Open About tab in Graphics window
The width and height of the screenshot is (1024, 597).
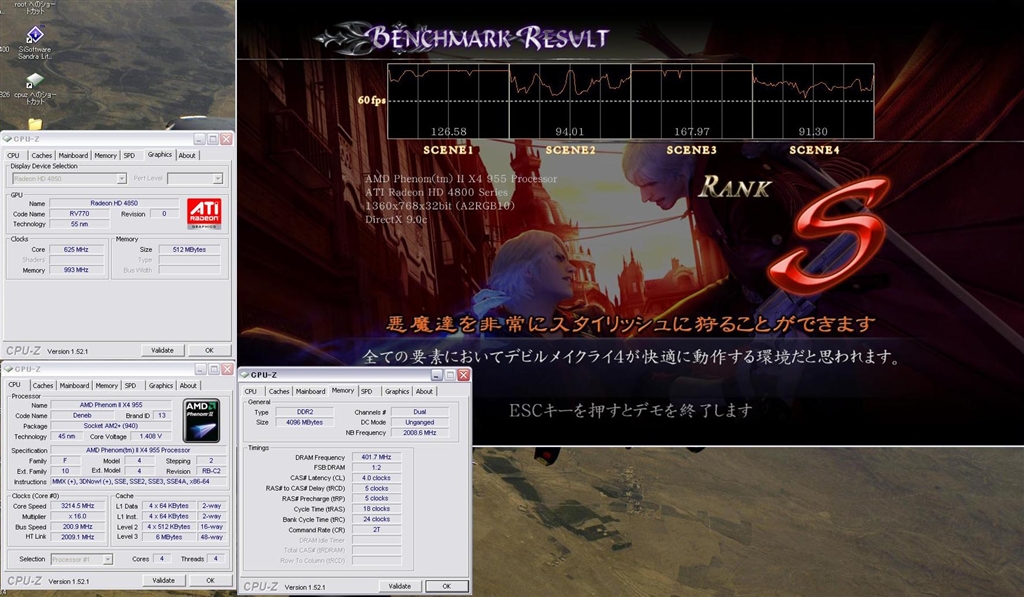(187, 155)
